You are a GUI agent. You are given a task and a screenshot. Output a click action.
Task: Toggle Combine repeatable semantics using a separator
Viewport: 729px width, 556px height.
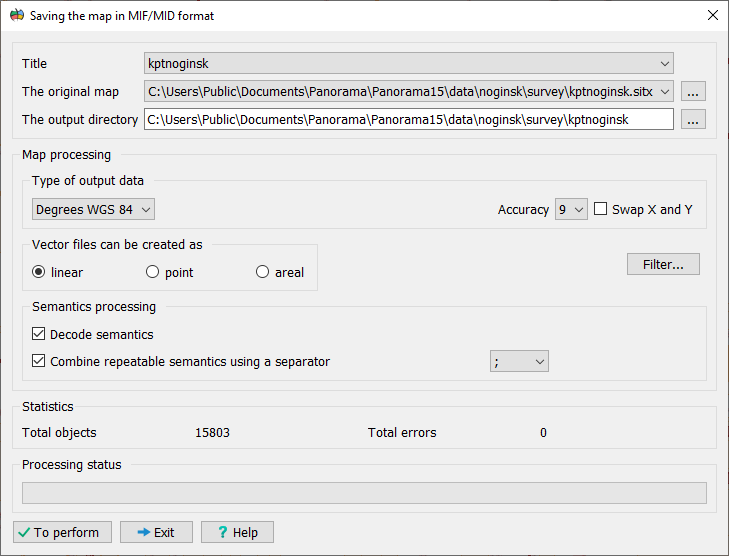click(39, 361)
